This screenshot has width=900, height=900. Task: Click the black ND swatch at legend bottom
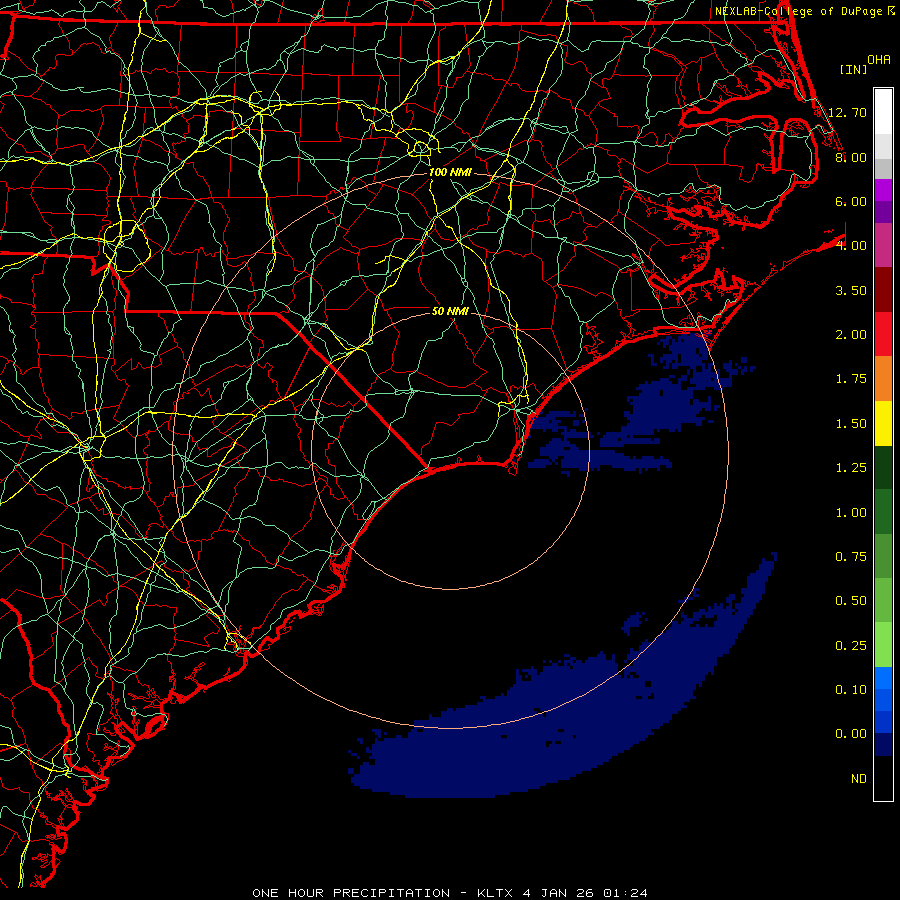883,778
